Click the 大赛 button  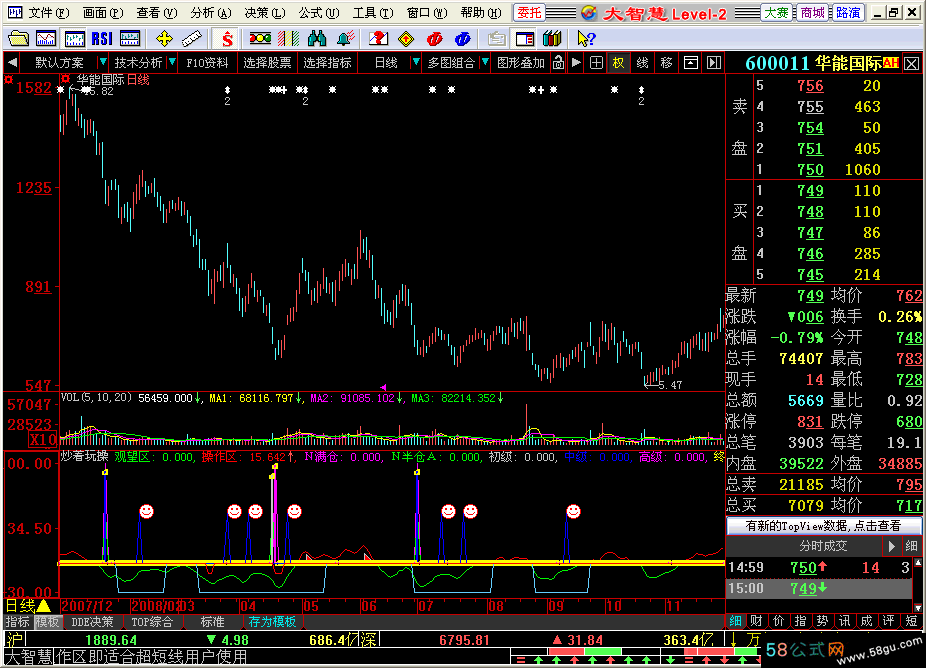pos(777,13)
